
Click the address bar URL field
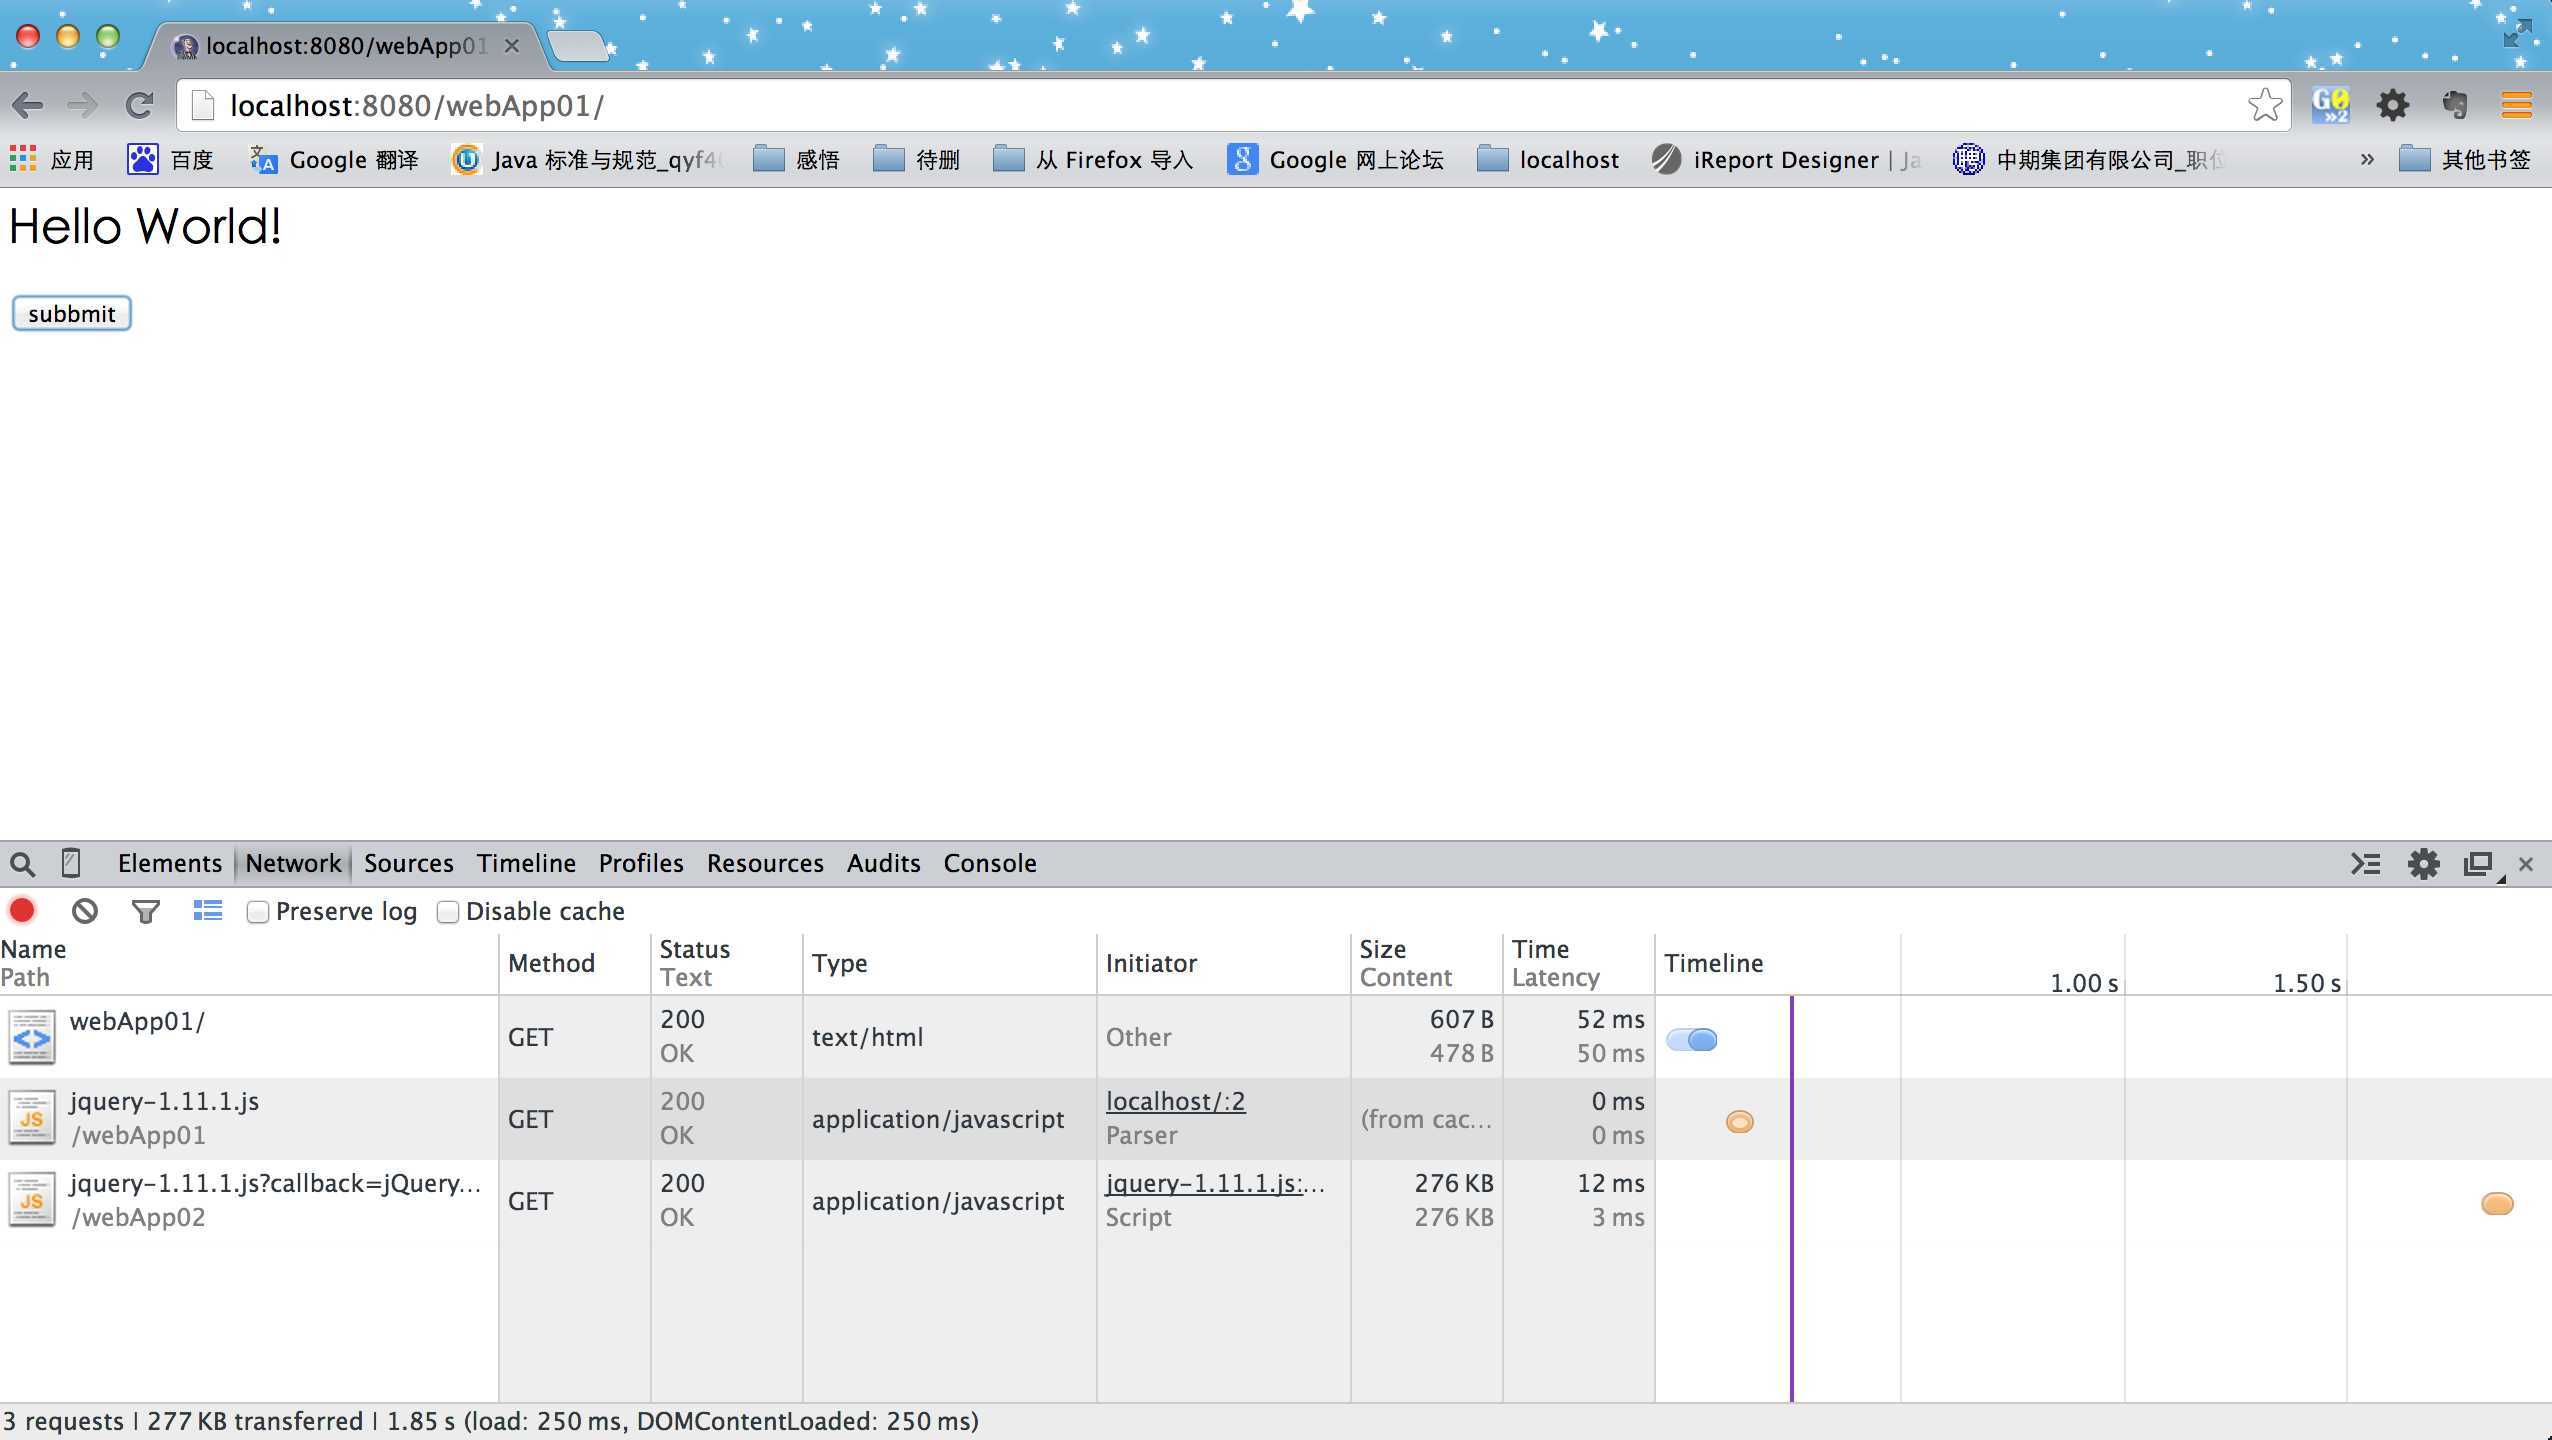point(1232,105)
